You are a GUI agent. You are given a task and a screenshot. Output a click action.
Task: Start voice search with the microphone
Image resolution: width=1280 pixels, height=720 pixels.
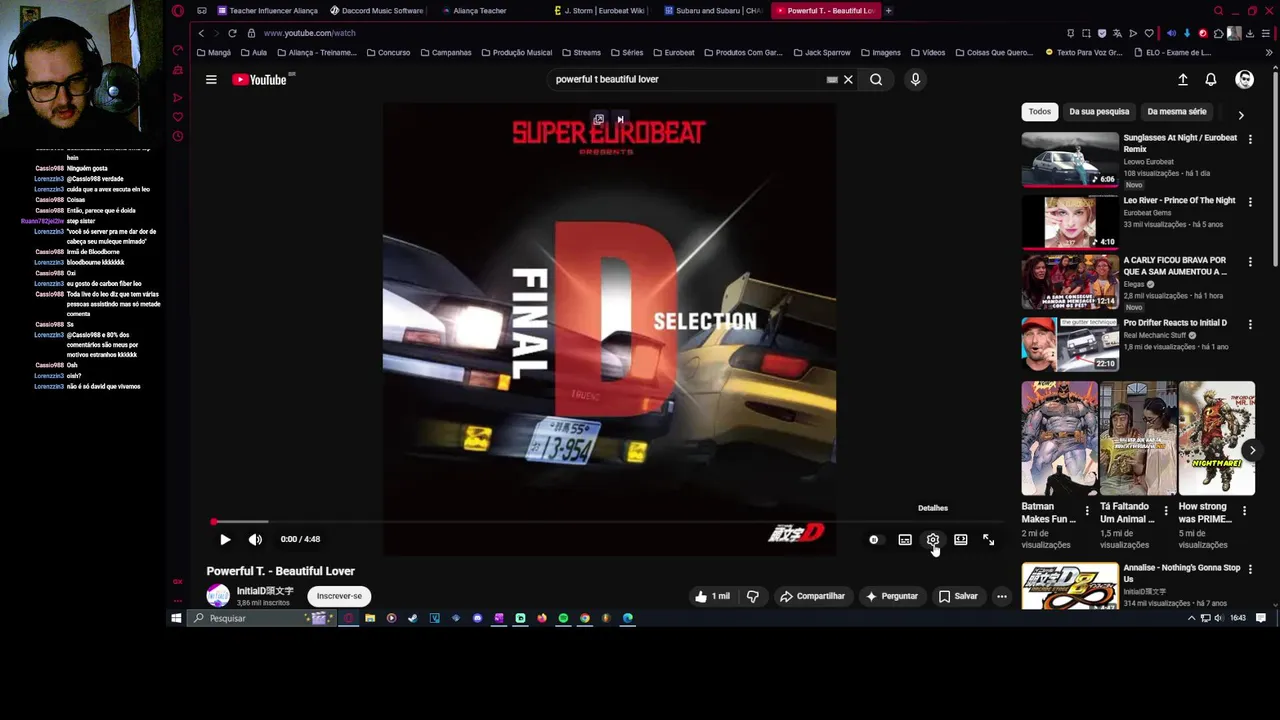[915, 79]
